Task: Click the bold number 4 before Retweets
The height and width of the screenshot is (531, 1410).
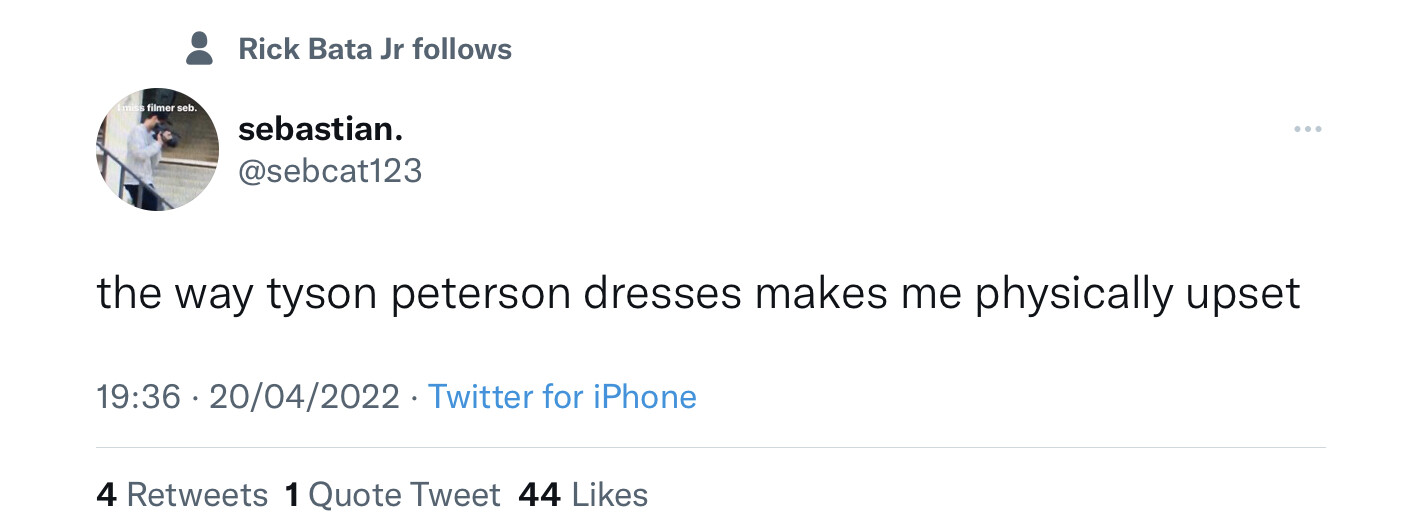Action: tap(107, 495)
